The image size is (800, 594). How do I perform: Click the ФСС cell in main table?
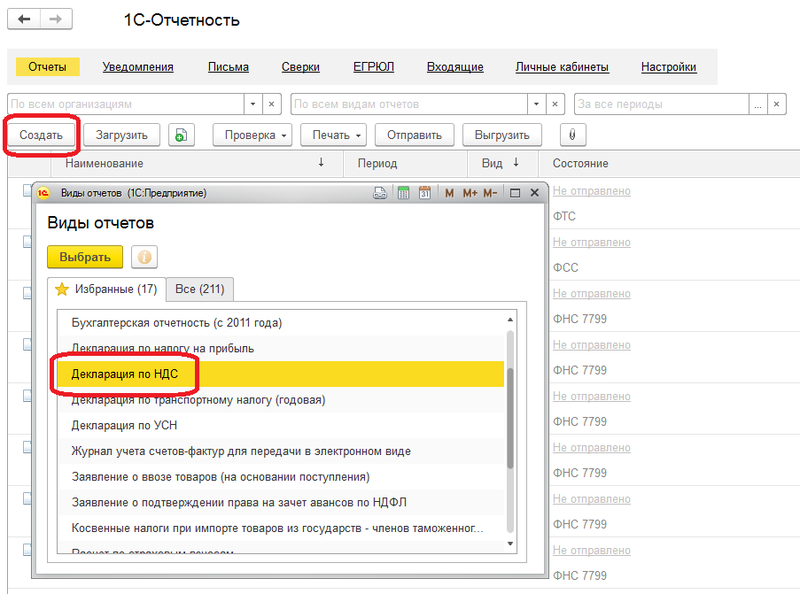[x=565, y=267]
